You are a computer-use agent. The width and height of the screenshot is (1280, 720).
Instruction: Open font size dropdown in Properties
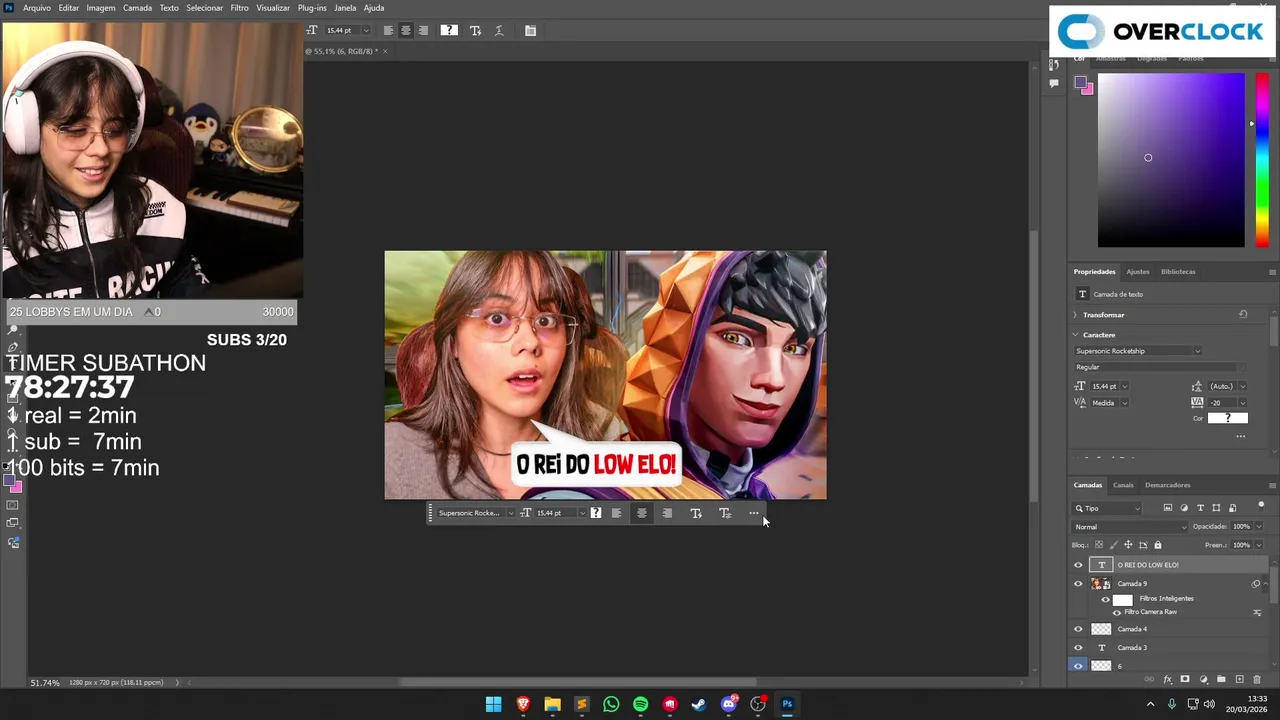pos(1124,386)
